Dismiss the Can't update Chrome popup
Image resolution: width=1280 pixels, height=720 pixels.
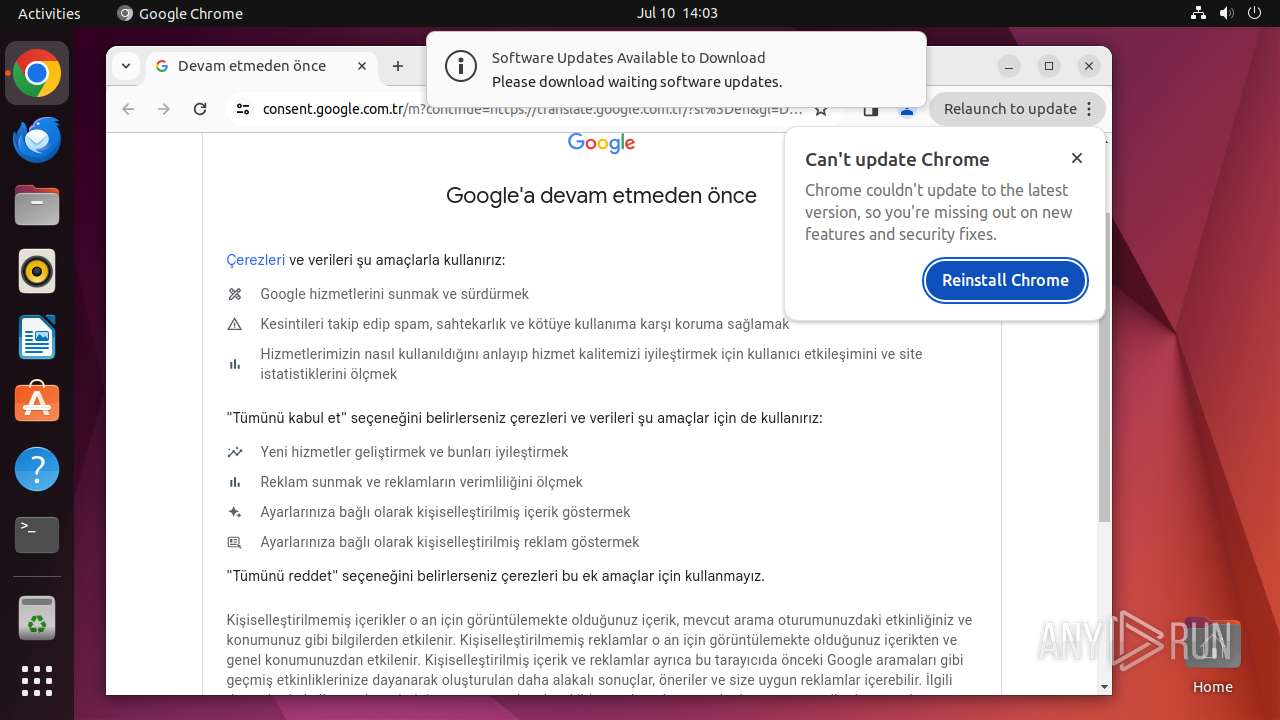point(1077,158)
